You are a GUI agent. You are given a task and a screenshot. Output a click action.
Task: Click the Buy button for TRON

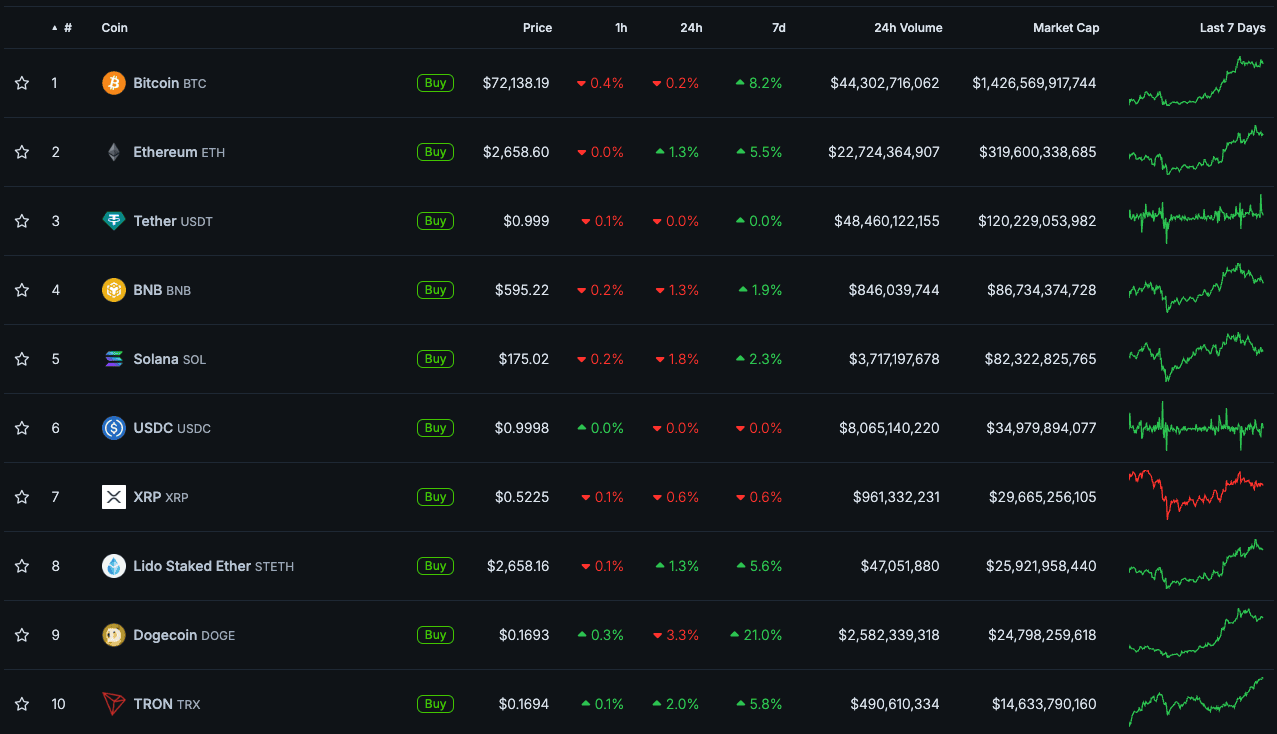(435, 704)
